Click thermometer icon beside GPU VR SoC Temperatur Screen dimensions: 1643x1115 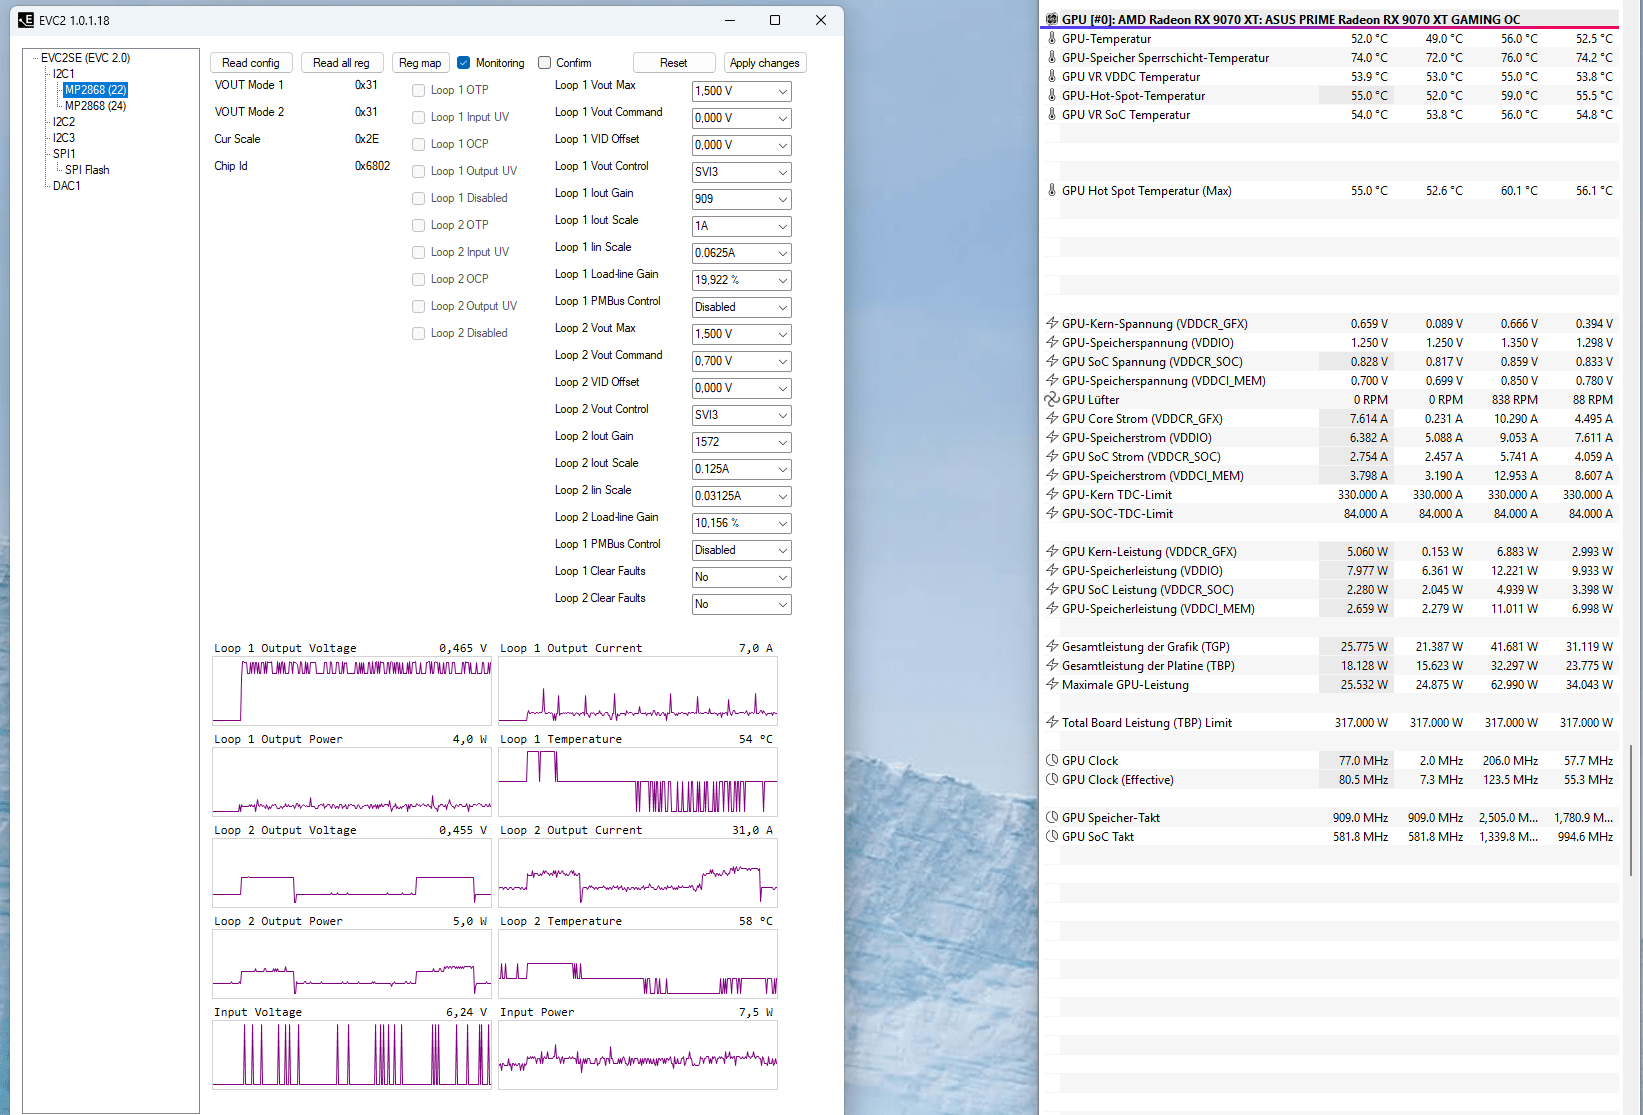pos(1052,114)
